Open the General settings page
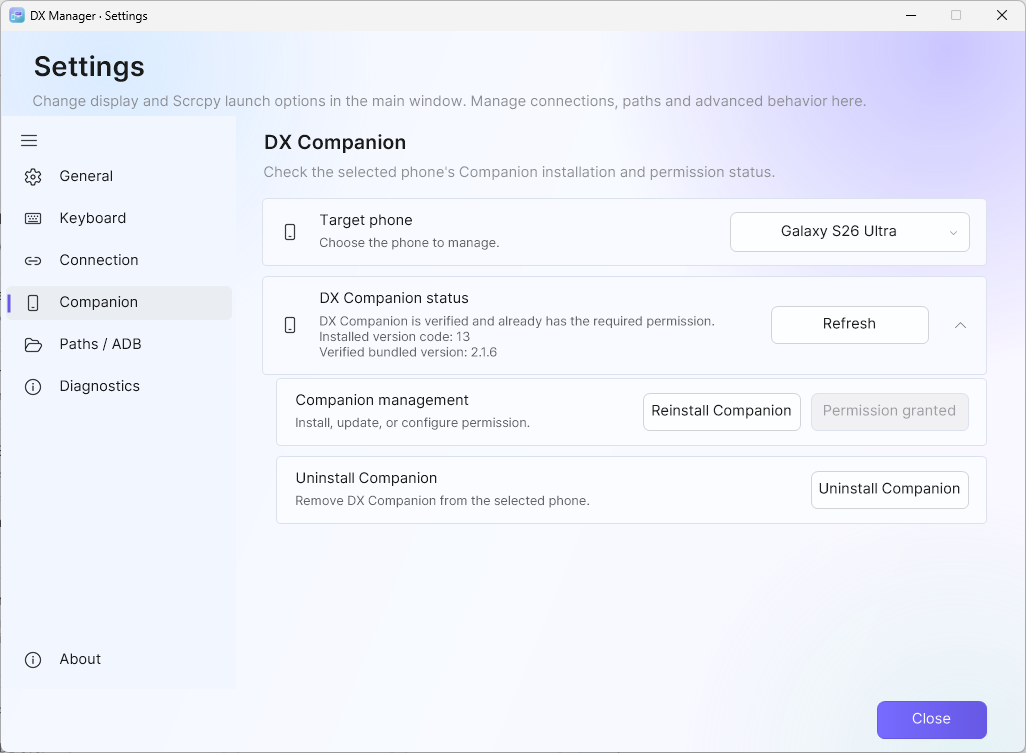This screenshot has width=1026, height=753. click(120, 177)
